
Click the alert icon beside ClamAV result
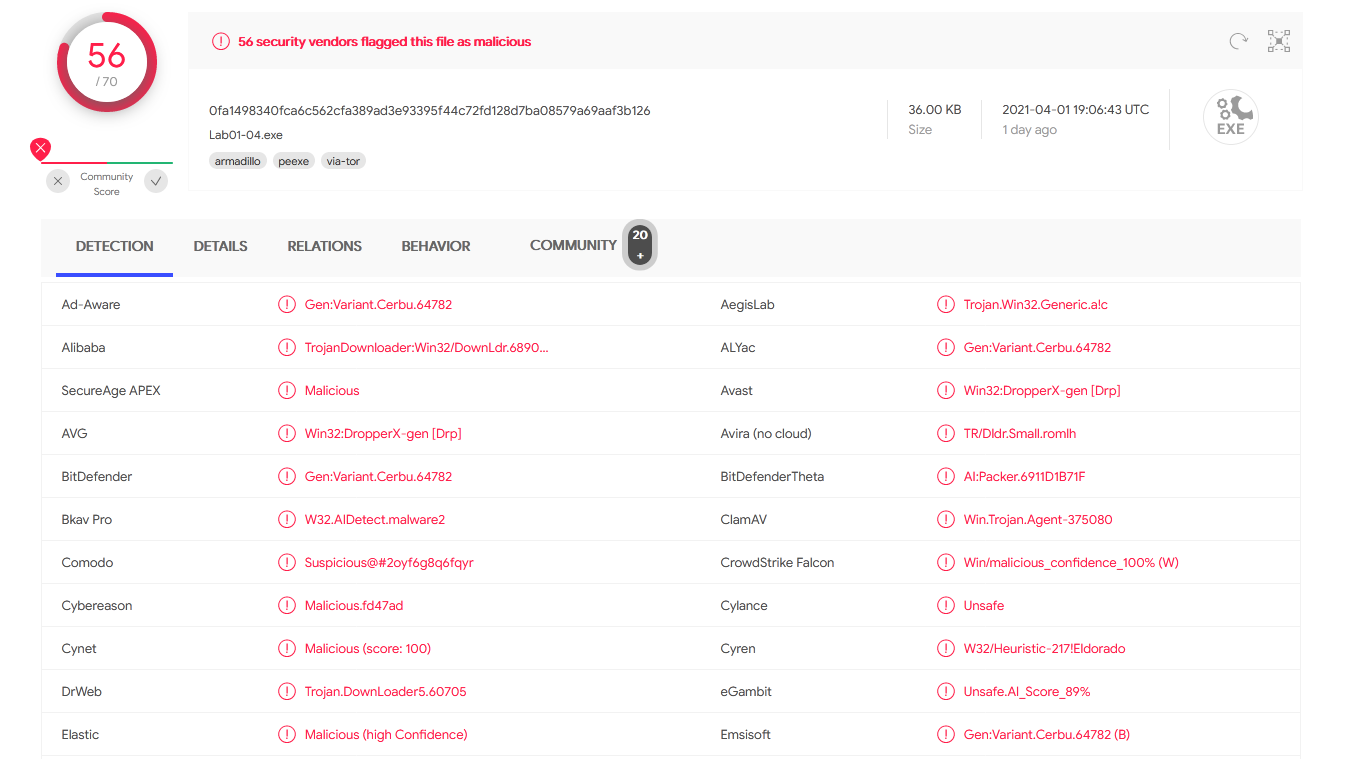945,520
